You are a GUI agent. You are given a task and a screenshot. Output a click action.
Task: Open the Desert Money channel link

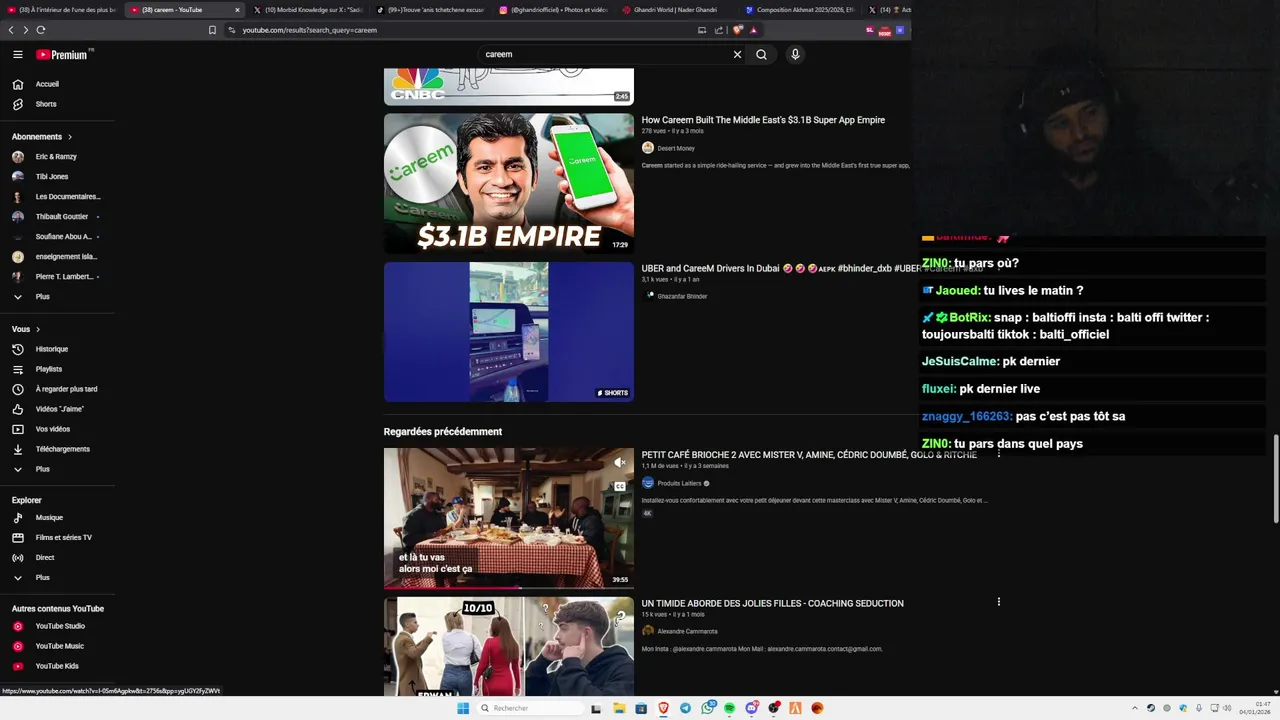675,148
